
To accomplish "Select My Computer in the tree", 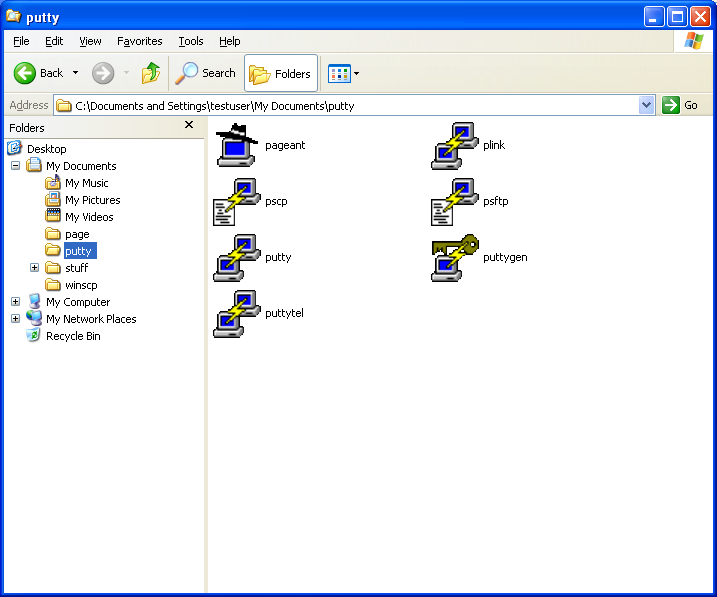I will (78, 302).
